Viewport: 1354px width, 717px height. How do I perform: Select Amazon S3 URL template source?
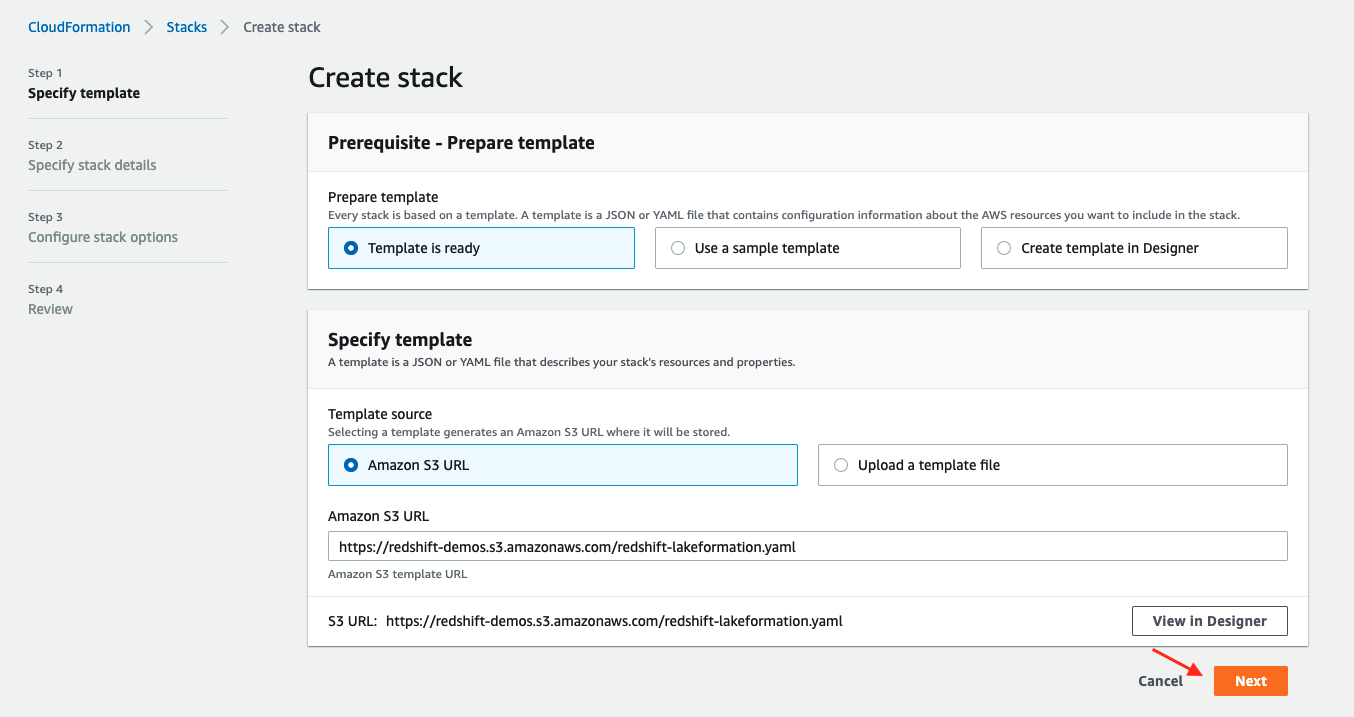pyautogui.click(x=351, y=465)
